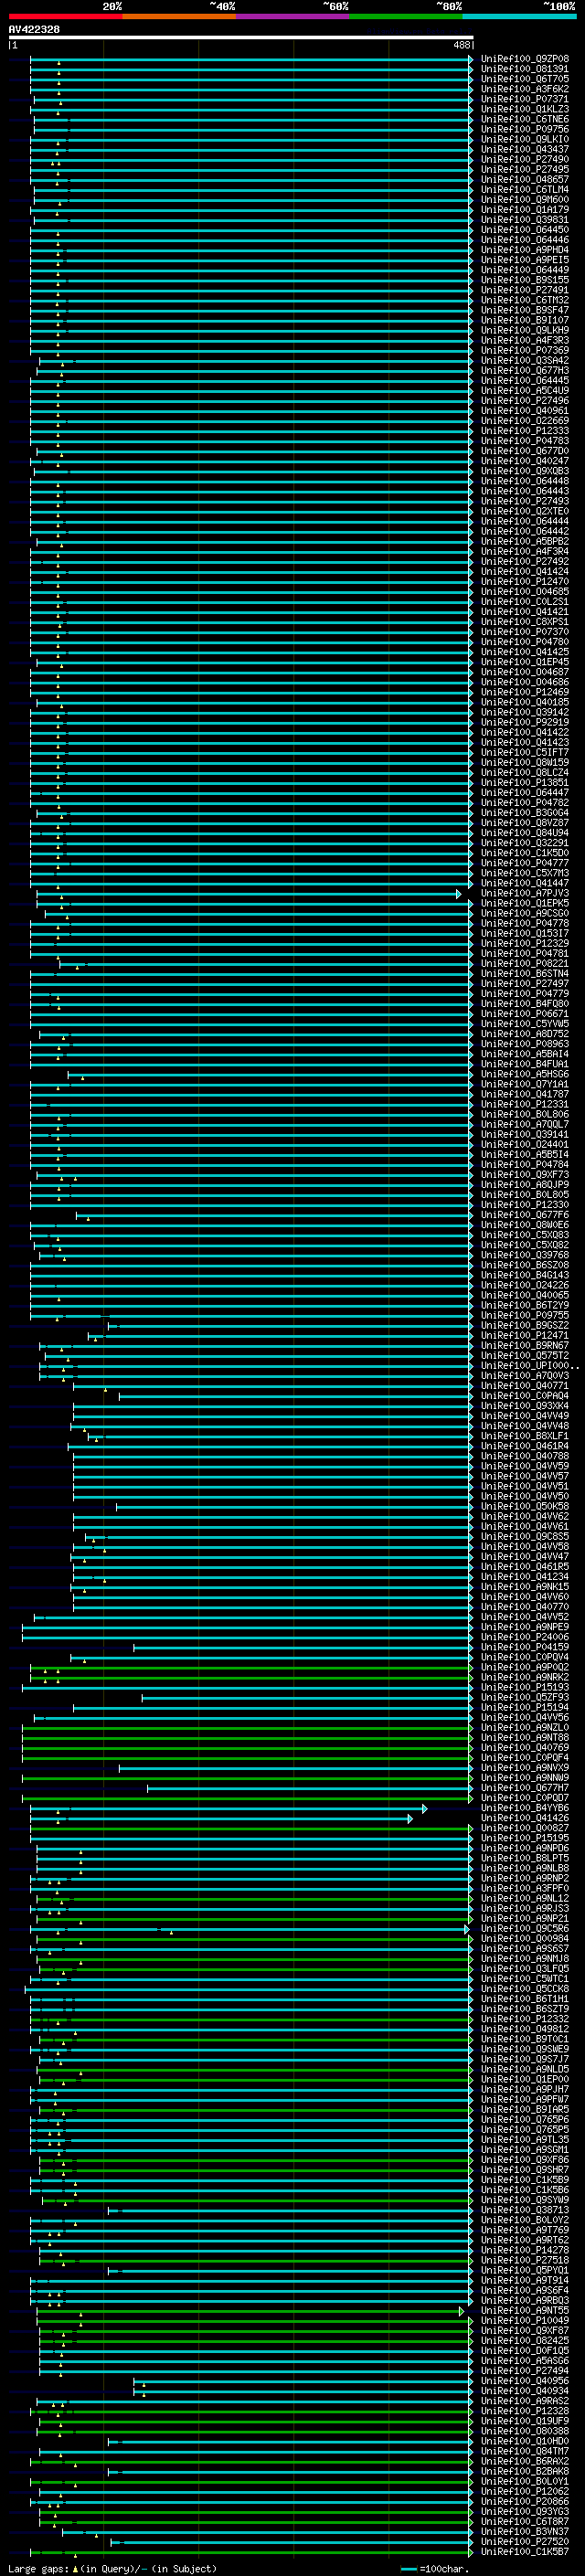Click UniRef100_P09755 entry
585x2576 pixels.
(x=525, y=1315)
